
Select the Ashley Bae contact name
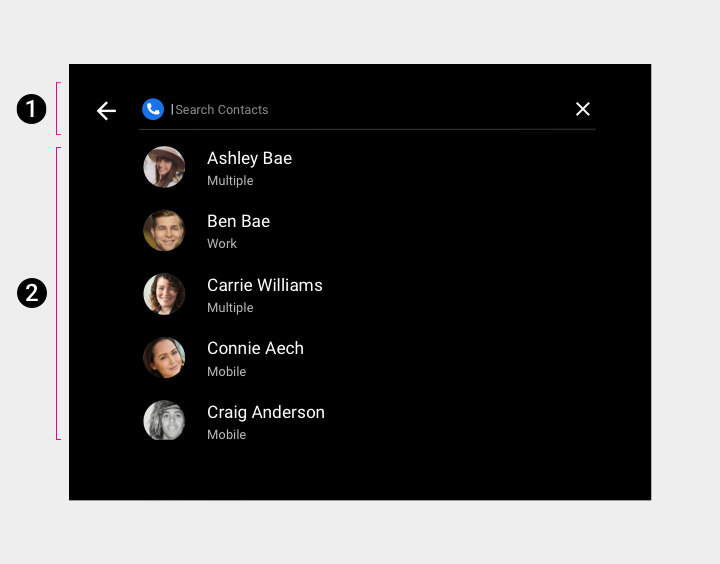point(249,158)
